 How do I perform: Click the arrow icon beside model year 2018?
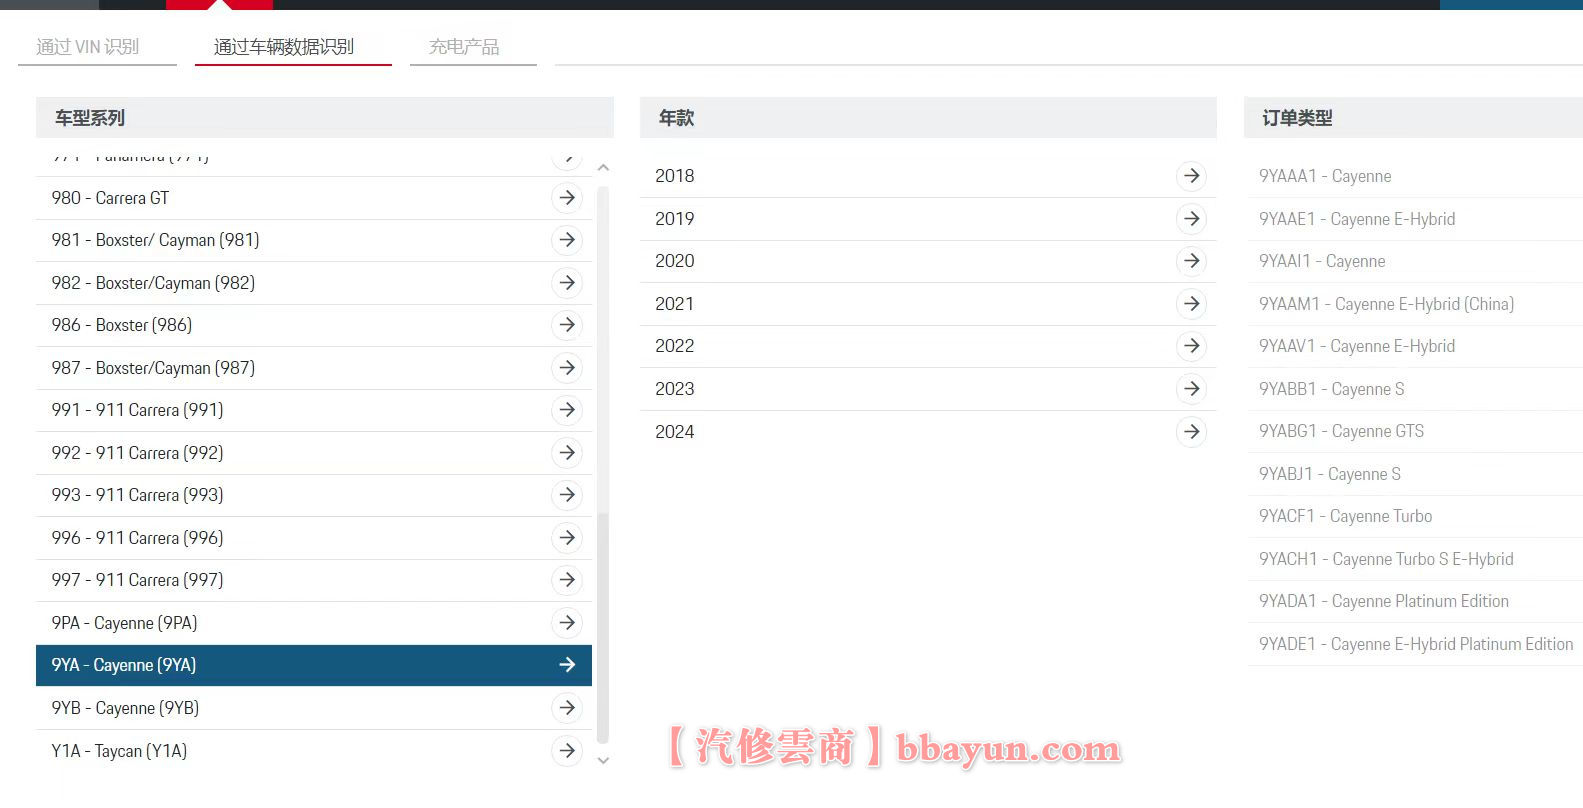1191,176
